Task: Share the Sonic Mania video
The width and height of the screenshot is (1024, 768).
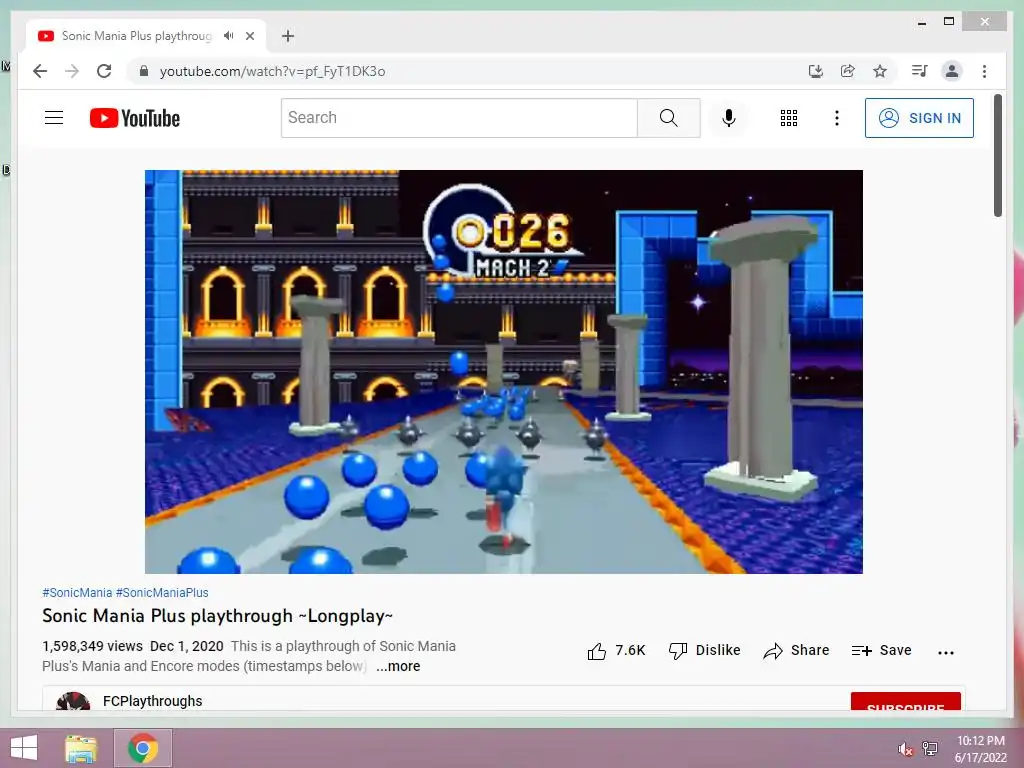Action: click(x=796, y=650)
